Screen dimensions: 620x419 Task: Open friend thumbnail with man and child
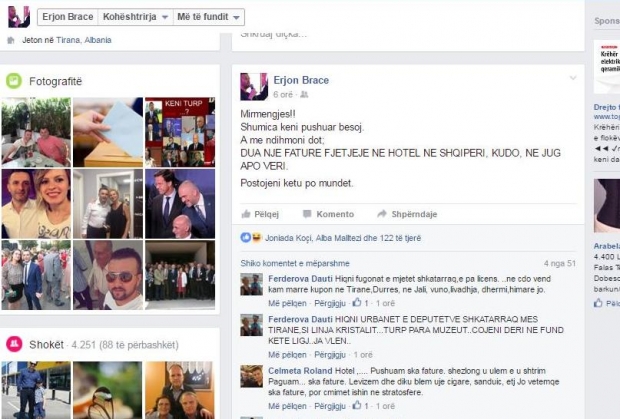(x=36, y=390)
